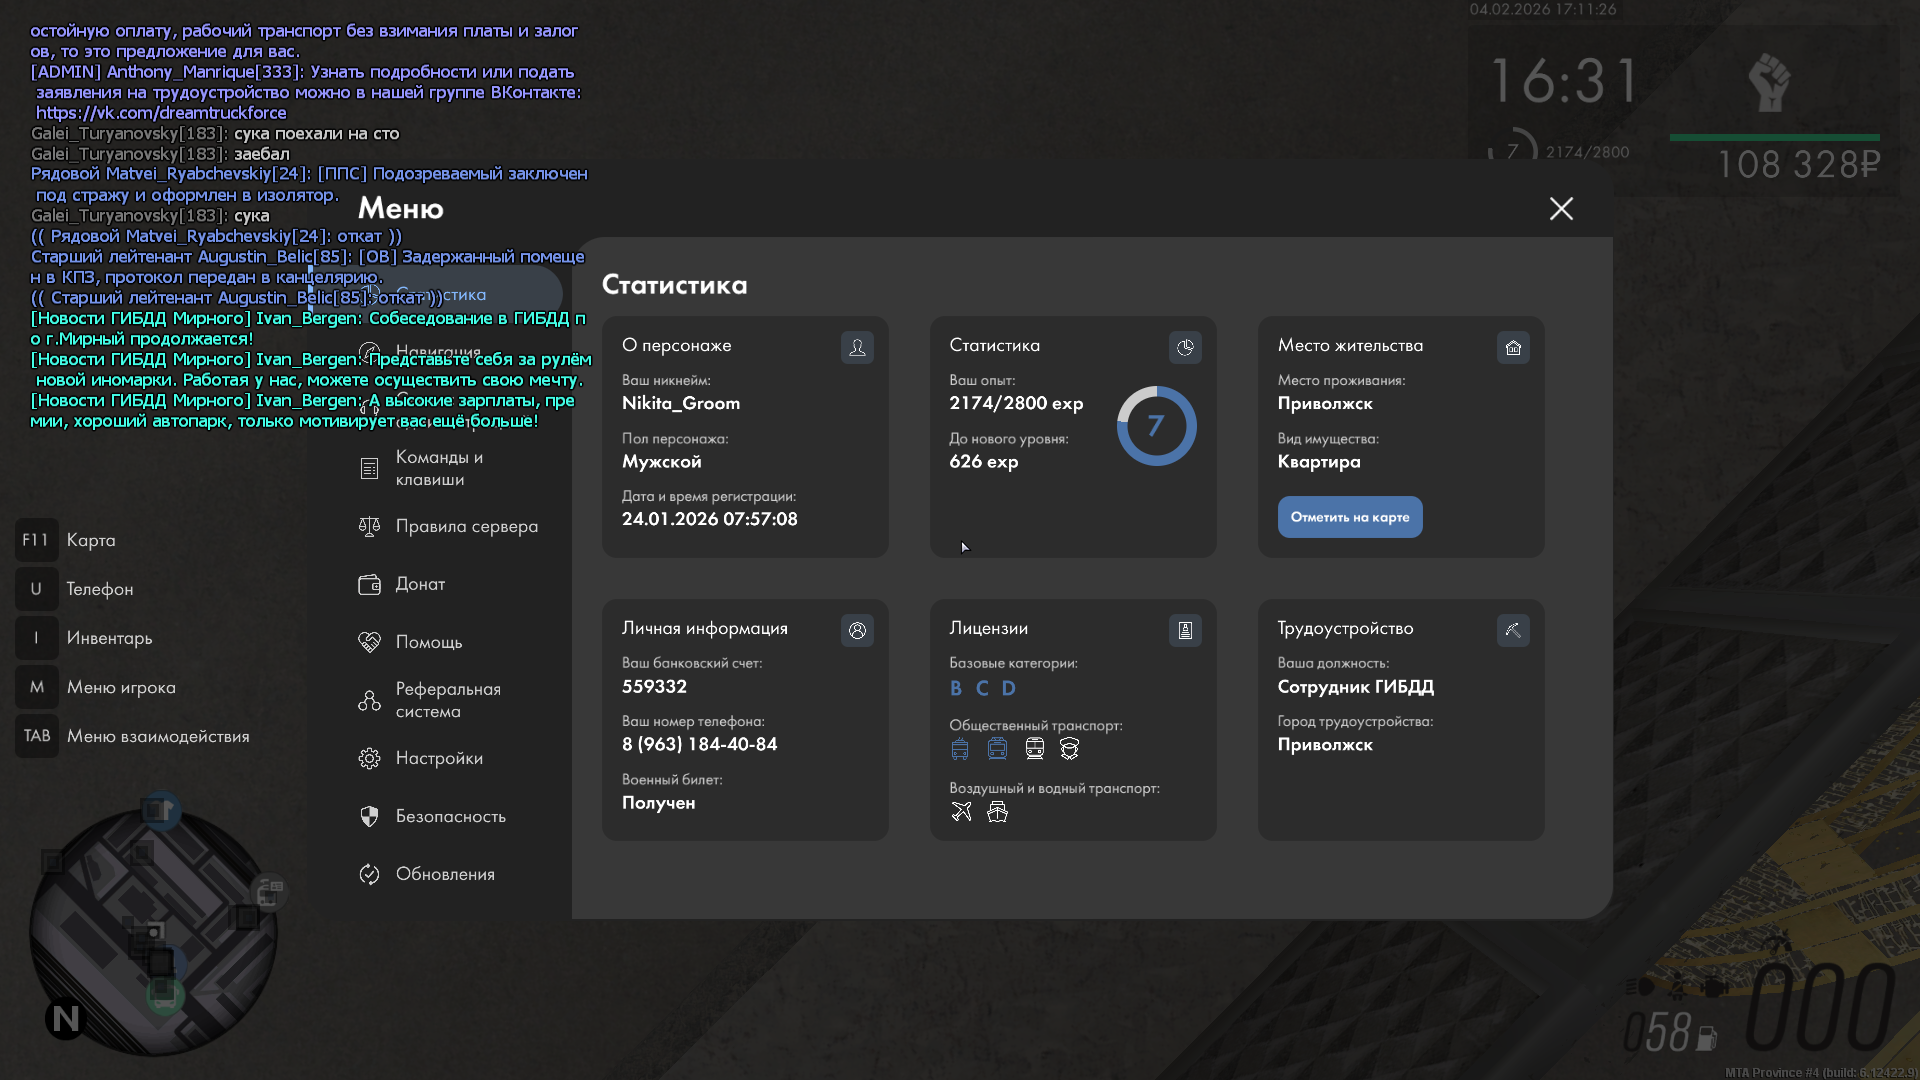Open Правила сервера menu item
Image resolution: width=1920 pixels, height=1080 pixels.
pos(466,526)
